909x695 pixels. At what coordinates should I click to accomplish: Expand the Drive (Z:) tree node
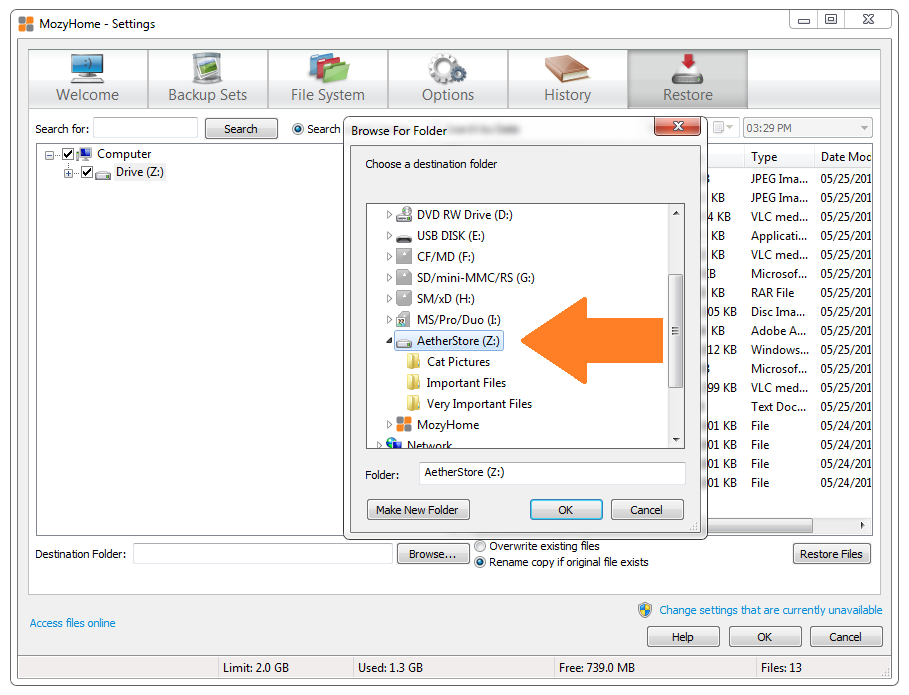pyautogui.click(x=68, y=173)
